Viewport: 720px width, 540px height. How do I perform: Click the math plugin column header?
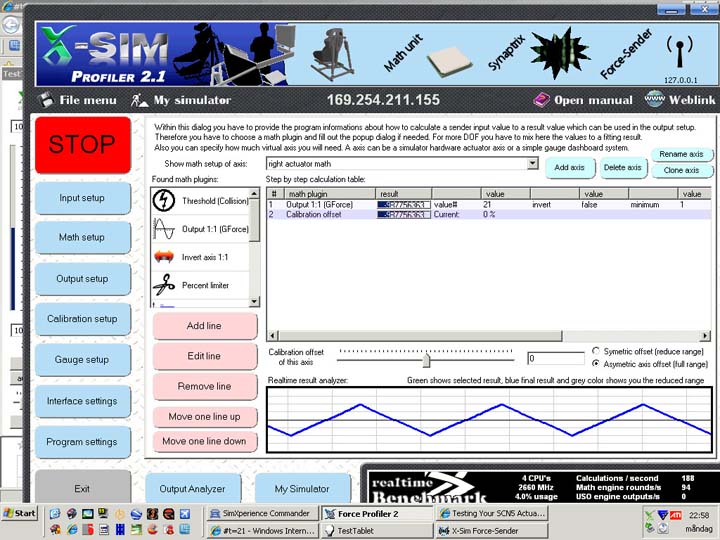330,194
